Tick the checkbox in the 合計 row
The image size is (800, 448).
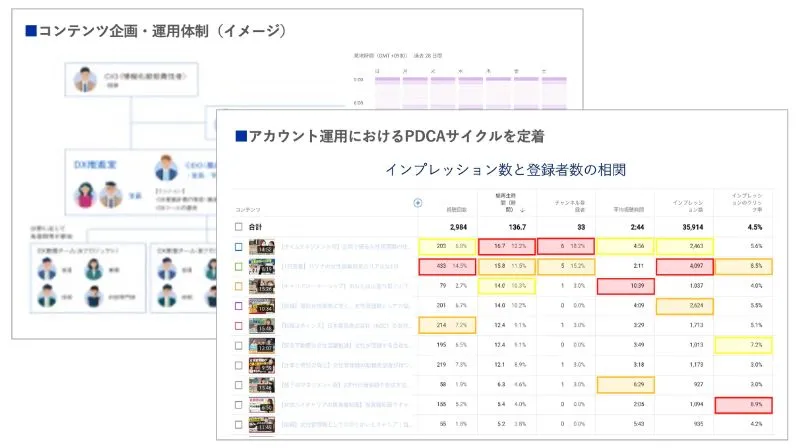point(238,227)
